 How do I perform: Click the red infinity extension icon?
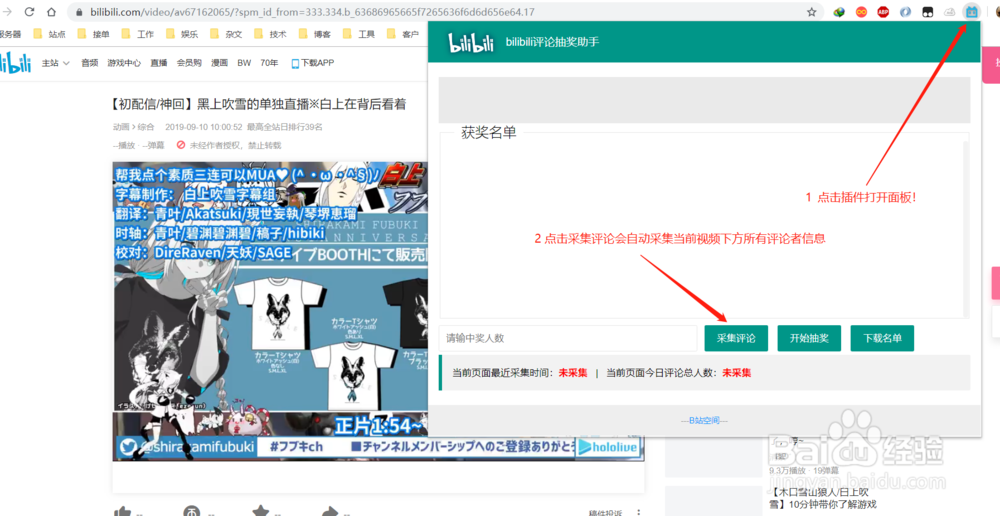(x=861, y=11)
